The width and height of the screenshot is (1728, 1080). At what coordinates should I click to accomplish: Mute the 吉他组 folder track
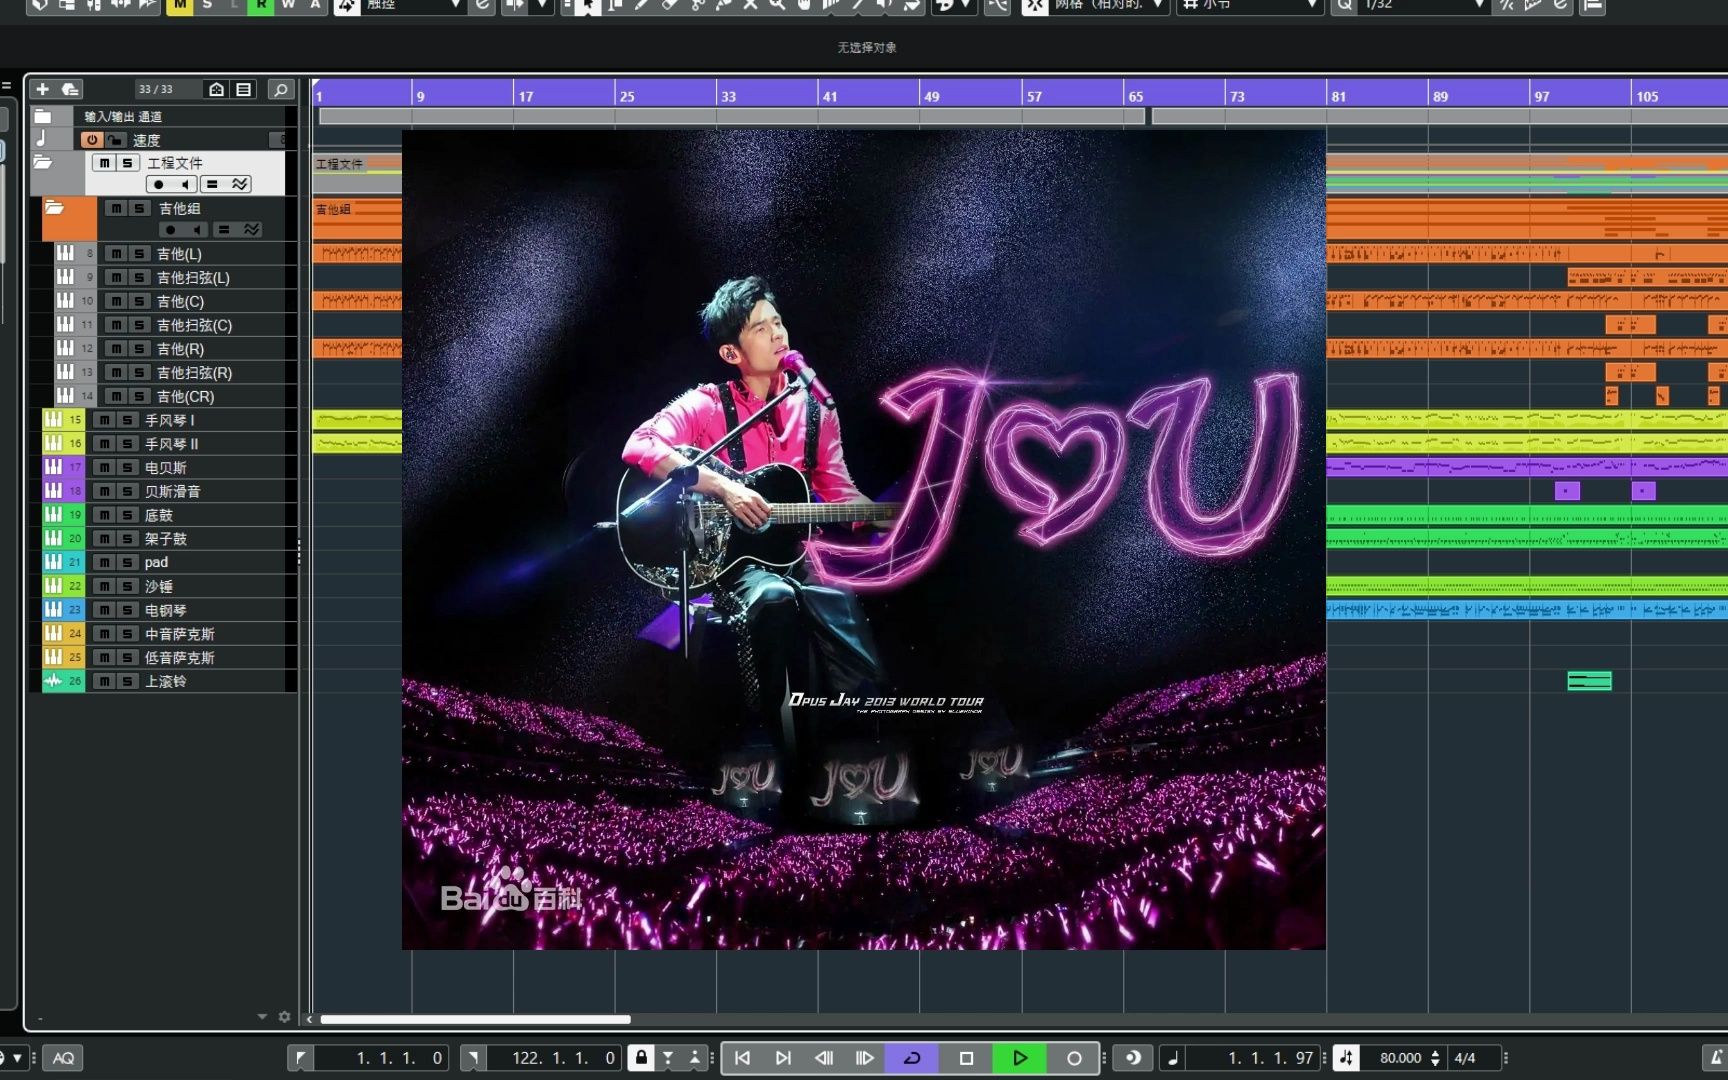pos(116,208)
